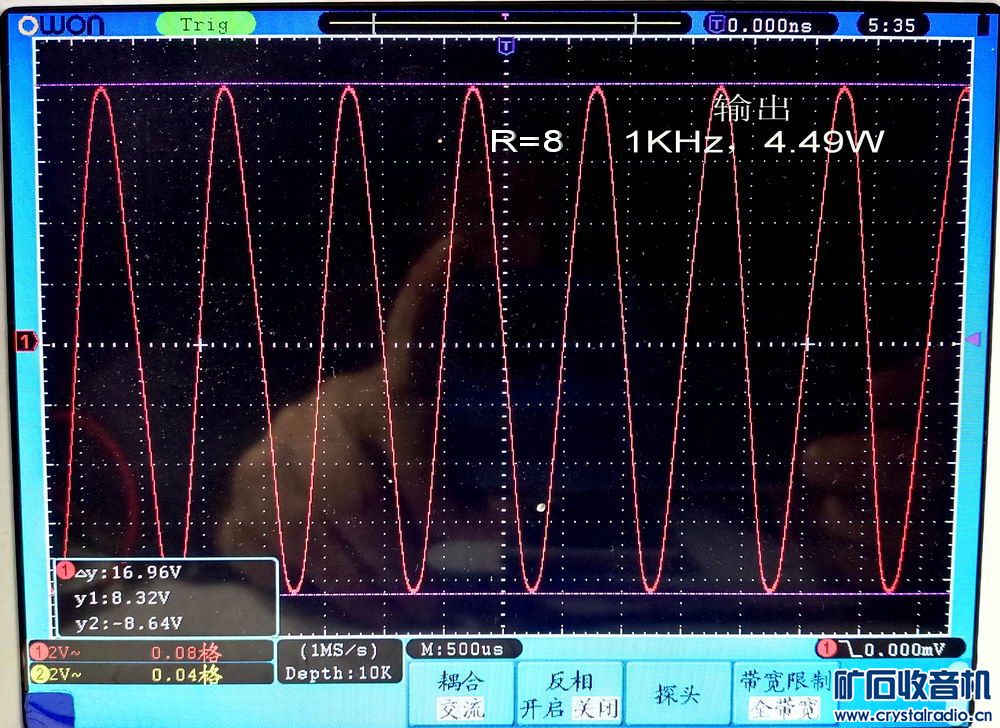Click the purple trigger level arrow on right edge
Viewport: 1000px width, 728px height.
coord(973,339)
